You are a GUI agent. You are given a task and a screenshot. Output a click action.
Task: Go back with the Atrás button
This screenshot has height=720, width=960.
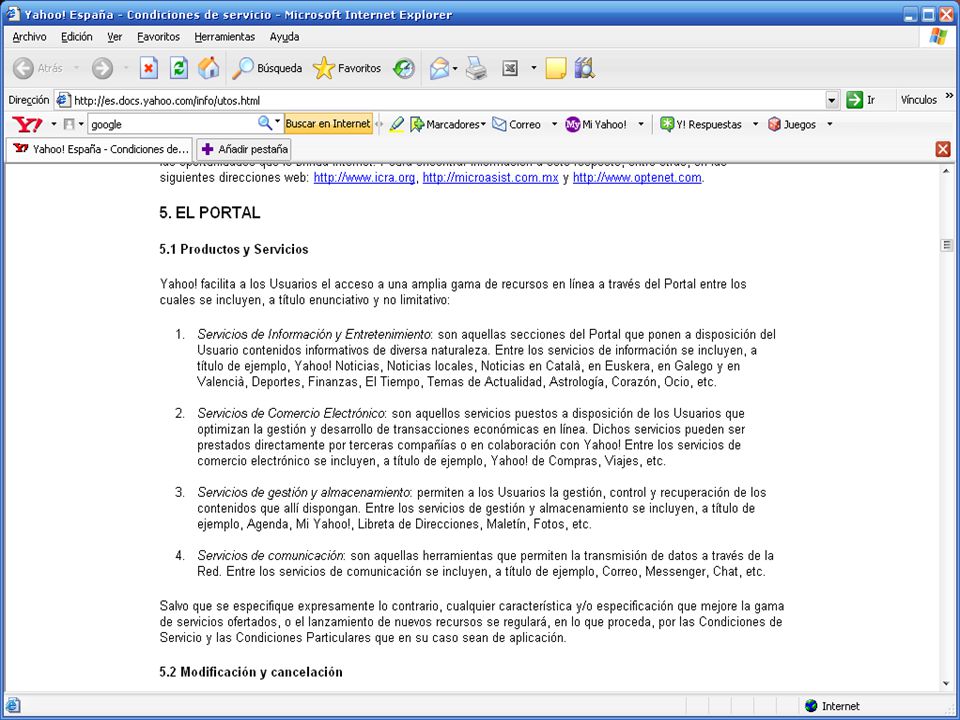(38, 68)
